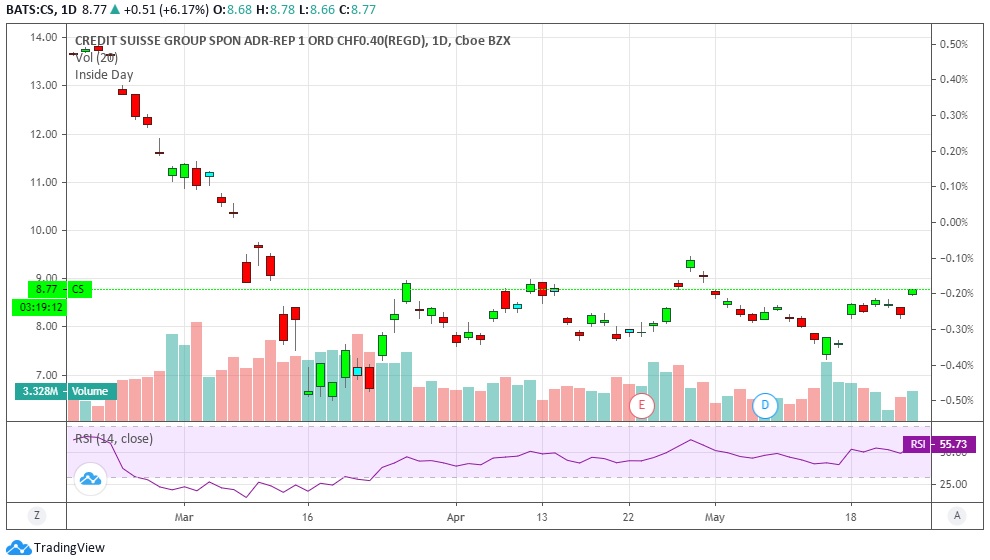Click the cloud icon in the RSI pane
The height and width of the screenshot is (560, 990).
pyautogui.click(x=90, y=479)
